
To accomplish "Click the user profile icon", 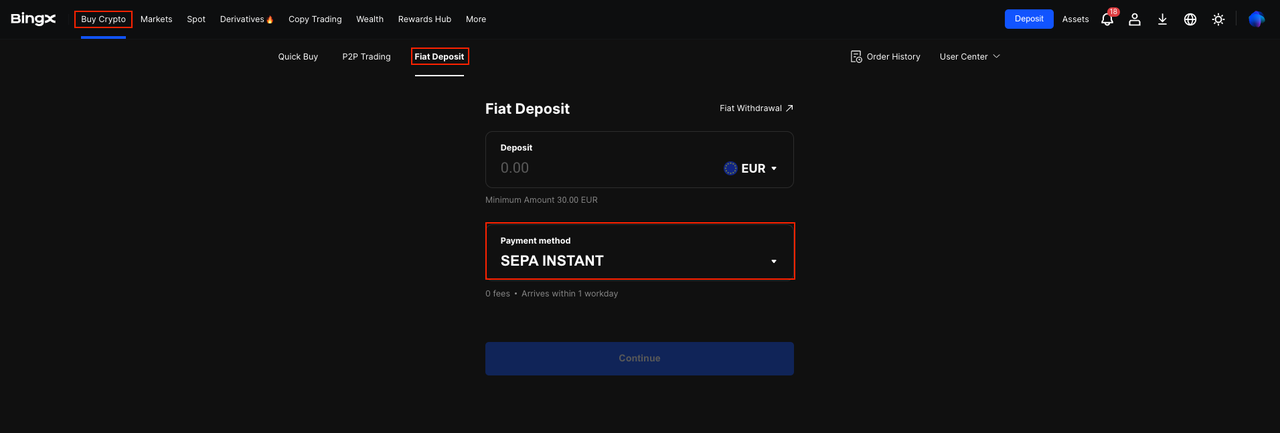I will click(x=1135, y=19).
